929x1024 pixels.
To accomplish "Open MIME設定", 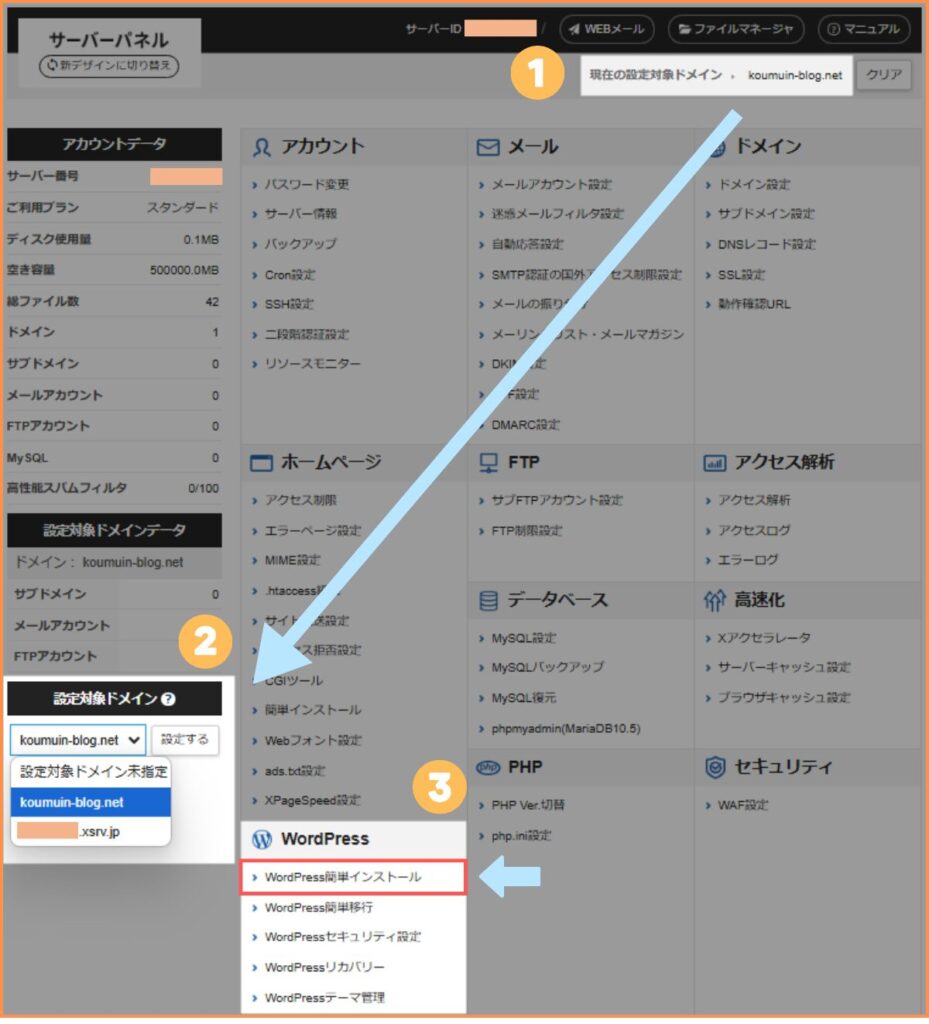I will click(292, 560).
